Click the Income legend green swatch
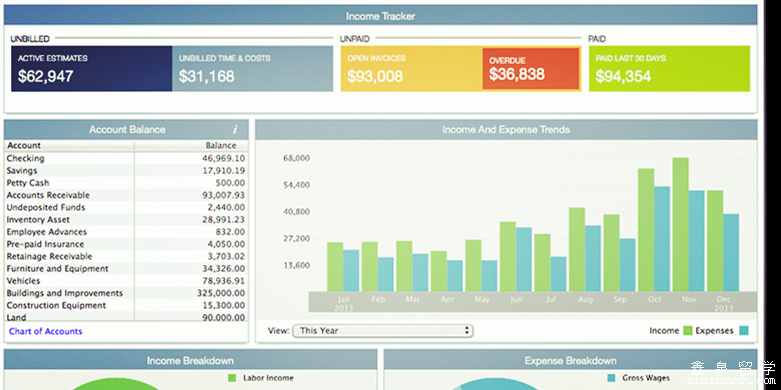The width and height of the screenshot is (781, 390). [687, 331]
